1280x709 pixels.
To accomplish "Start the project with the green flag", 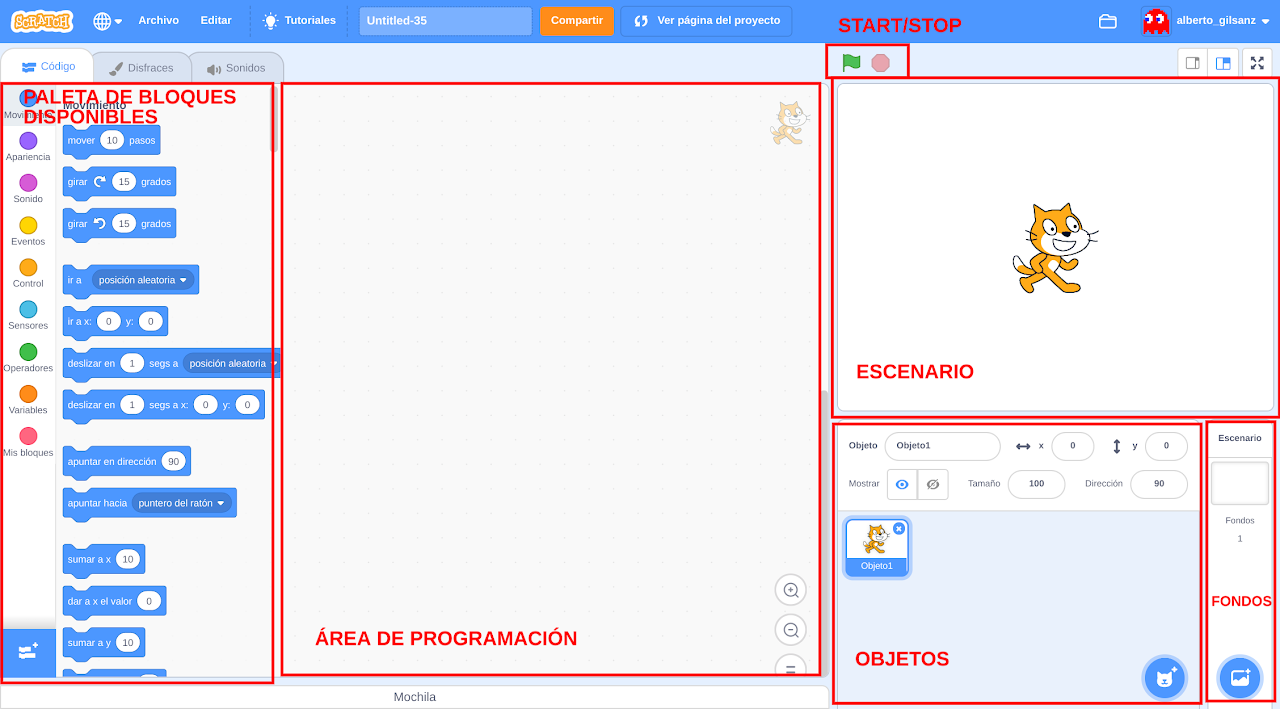I will [849, 61].
